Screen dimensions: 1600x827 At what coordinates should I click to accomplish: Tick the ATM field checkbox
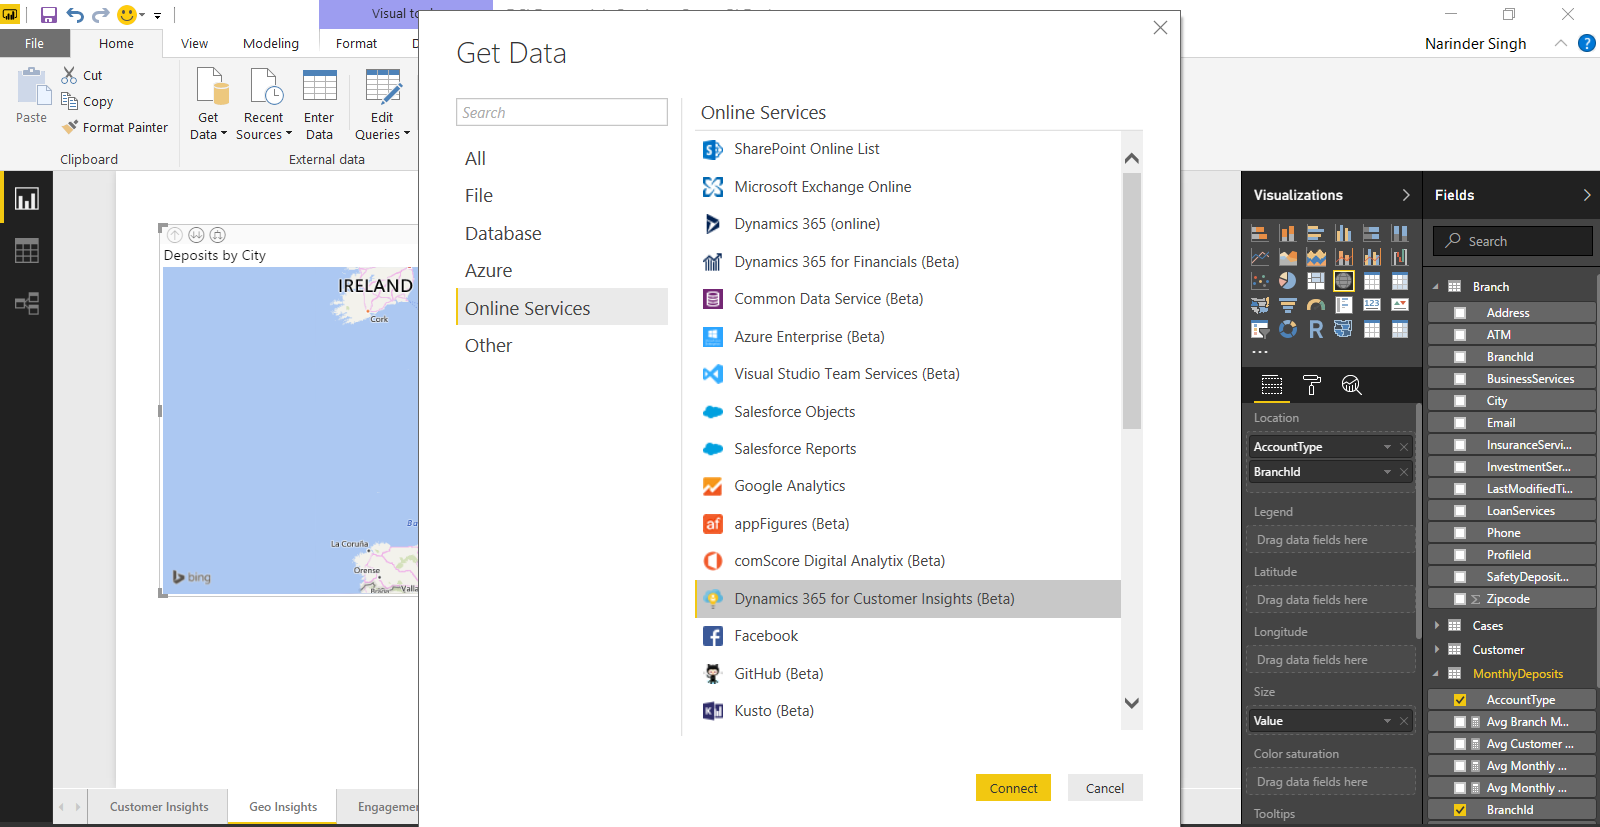[x=1460, y=335]
